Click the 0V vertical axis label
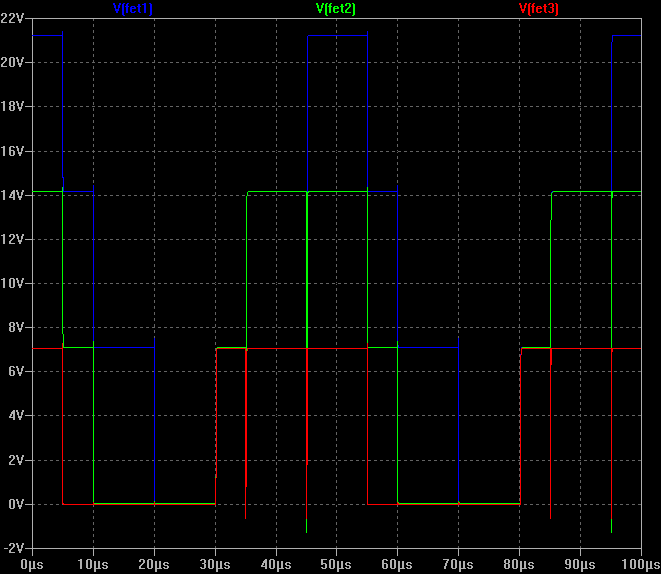 pyautogui.click(x=16, y=504)
